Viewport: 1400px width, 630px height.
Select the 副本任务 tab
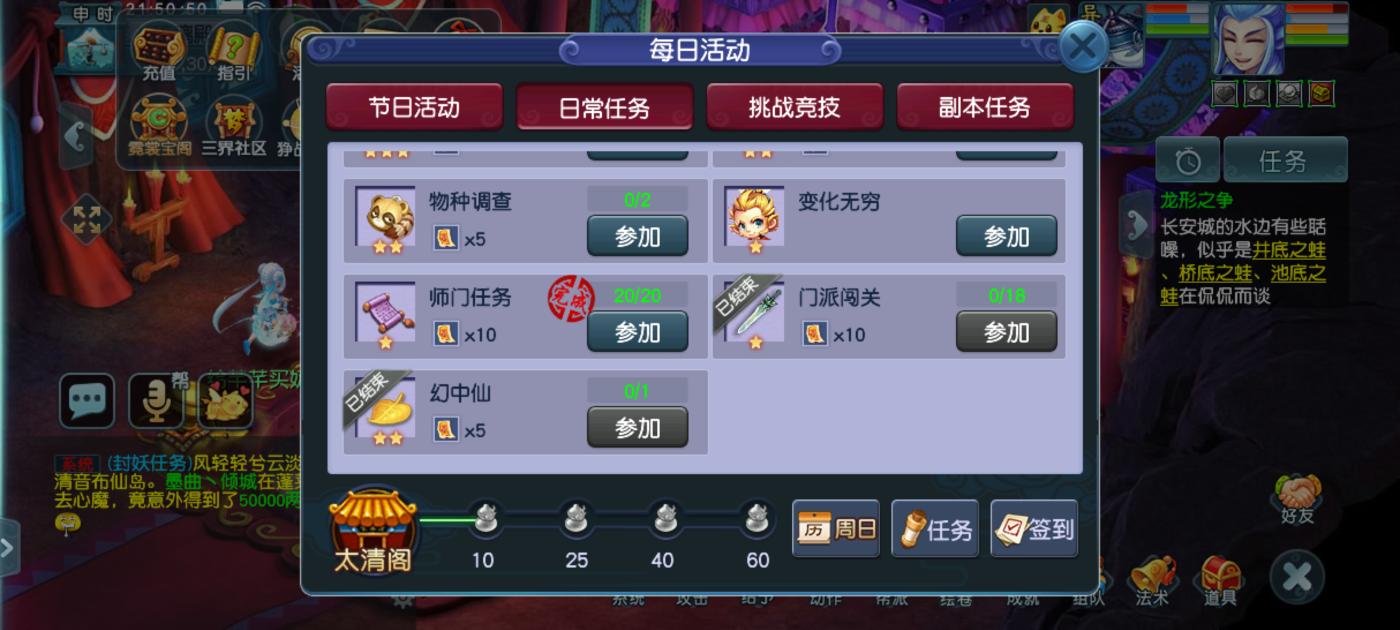985,107
